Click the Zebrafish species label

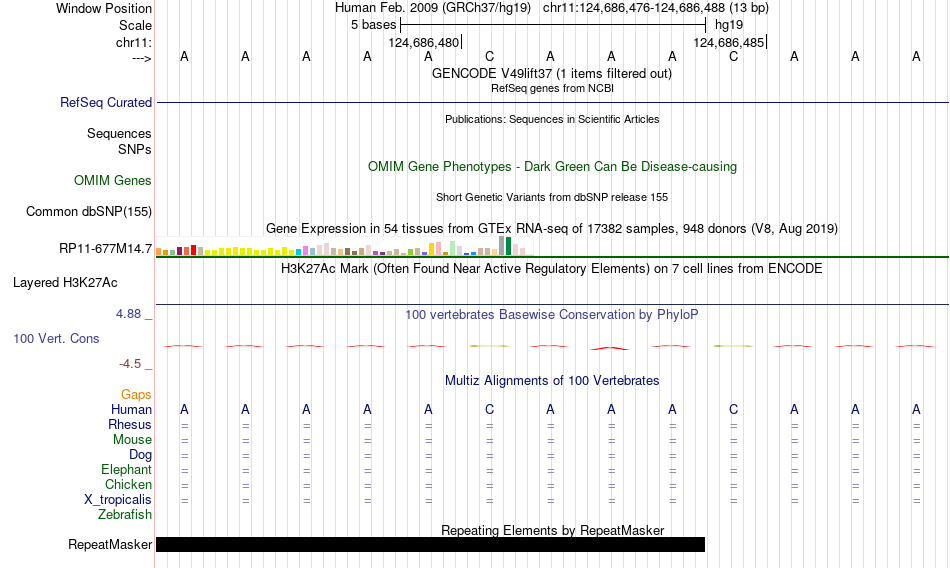click(x=125, y=514)
